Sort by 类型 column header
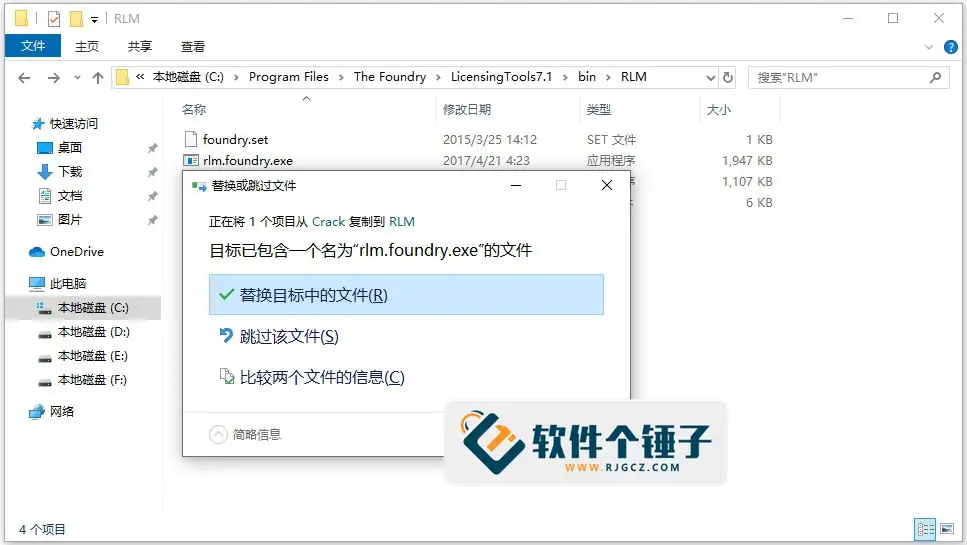Viewport: 967px width, 545px height. [599, 110]
